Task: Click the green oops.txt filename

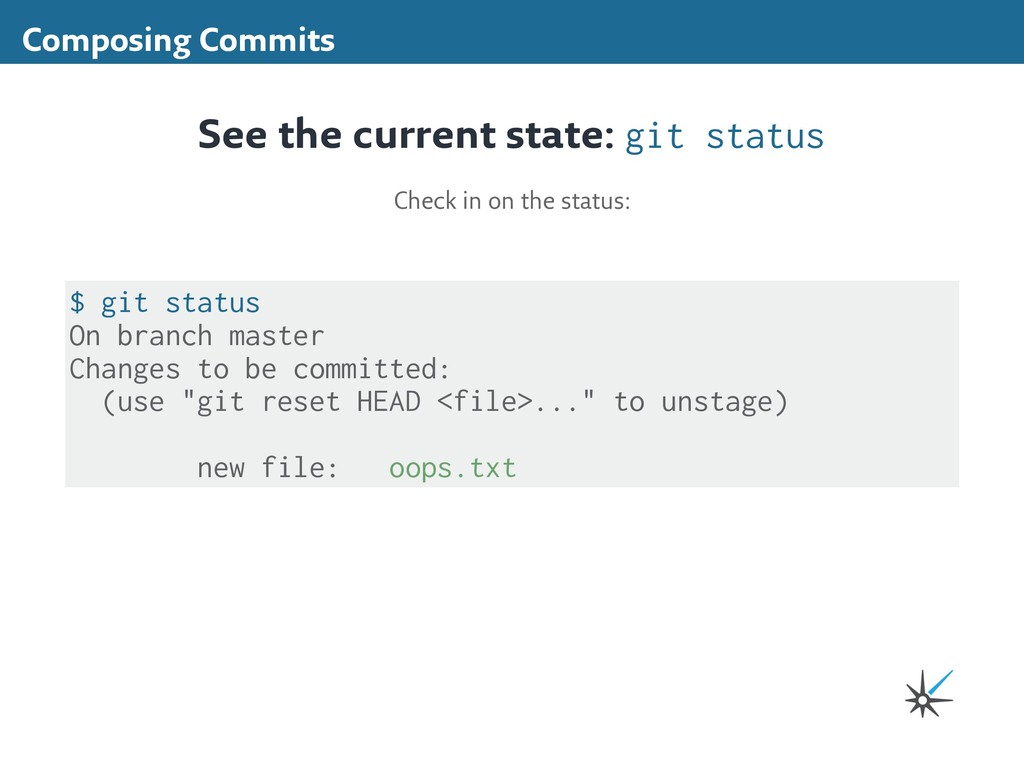Action: pyautogui.click(x=453, y=469)
